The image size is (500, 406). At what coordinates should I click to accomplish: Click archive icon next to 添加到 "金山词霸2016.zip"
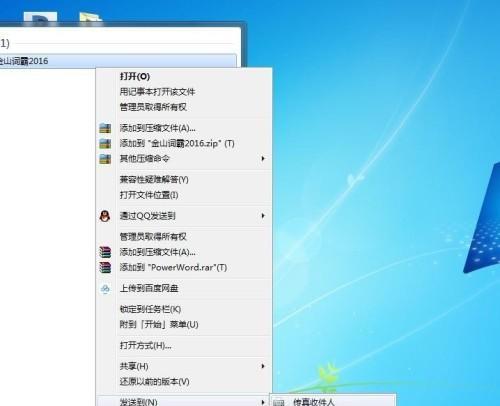click(105, 143)
